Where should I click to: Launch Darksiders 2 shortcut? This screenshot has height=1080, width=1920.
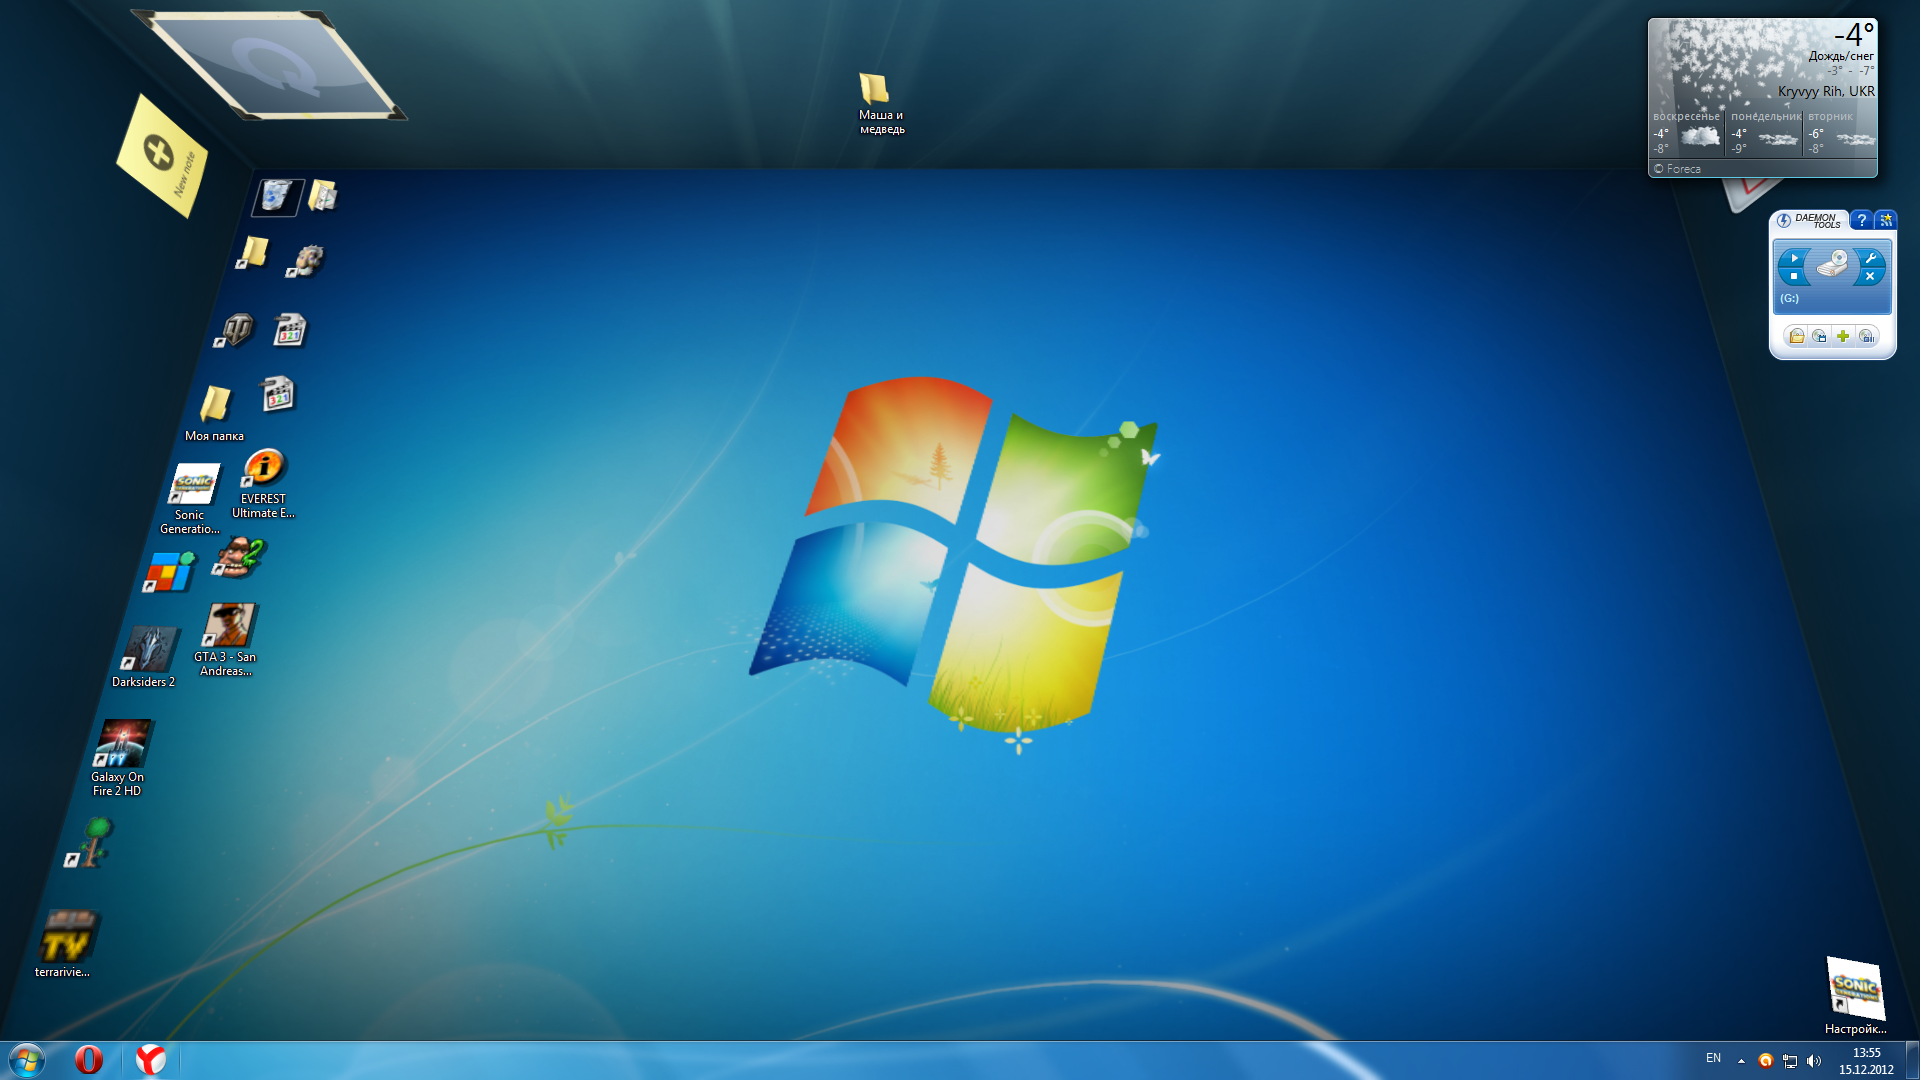[145, 657]
